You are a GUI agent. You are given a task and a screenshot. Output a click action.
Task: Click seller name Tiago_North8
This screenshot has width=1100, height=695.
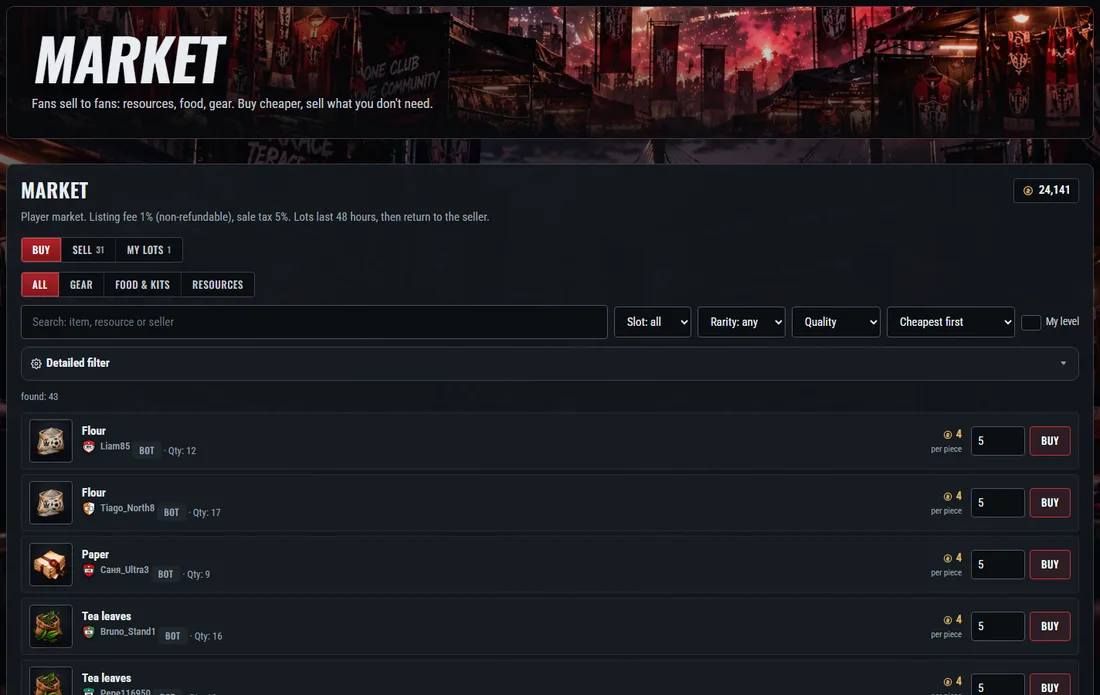[127, 508]
